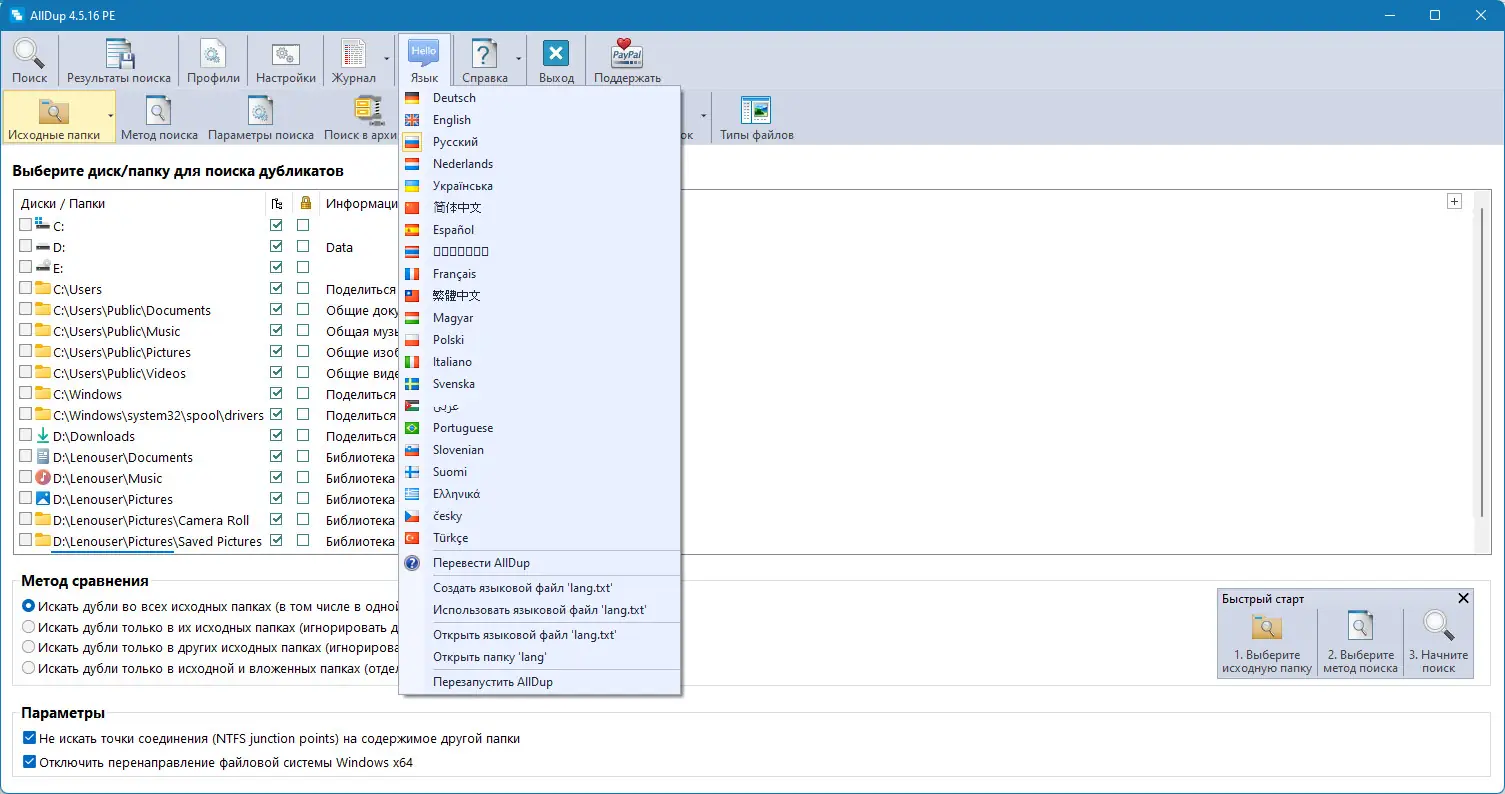1505x794 pixels.
Task: Click quick start icon 1. Выберите исходную папку
Action: tap(1266, 628)
